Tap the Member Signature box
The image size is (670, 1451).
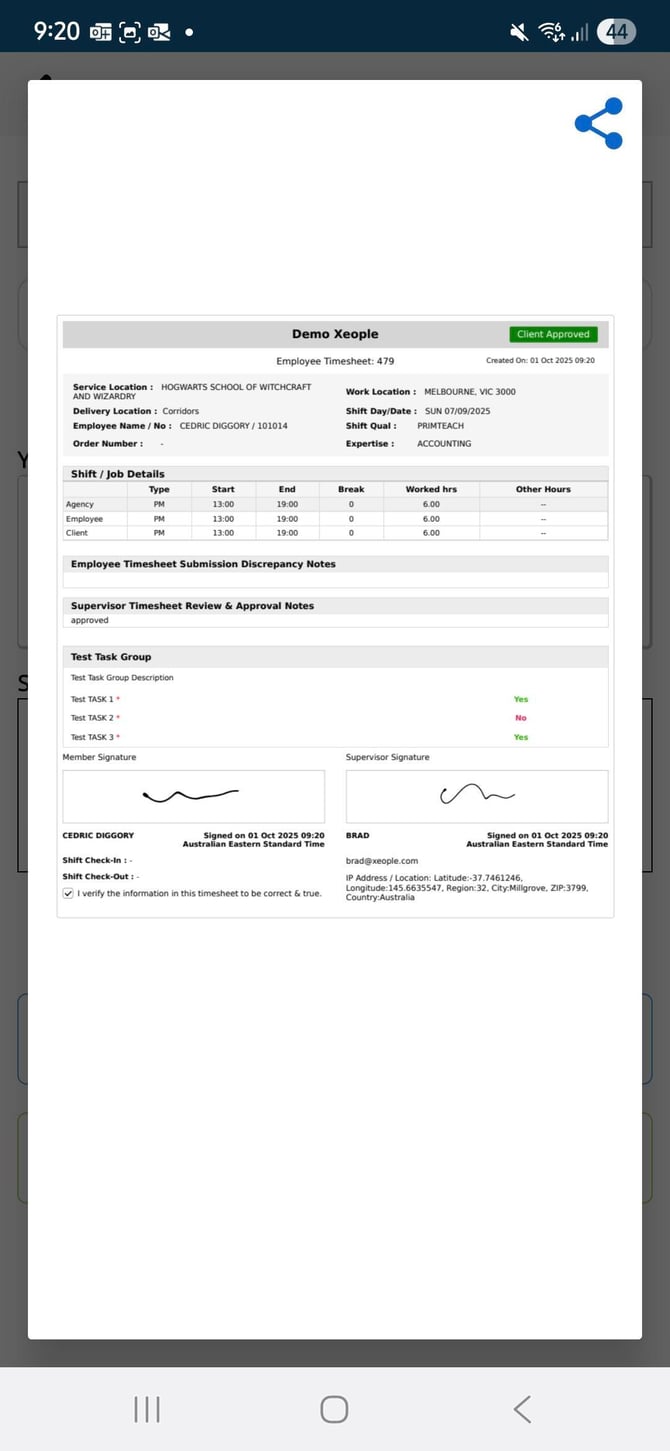tap(193, 796)
